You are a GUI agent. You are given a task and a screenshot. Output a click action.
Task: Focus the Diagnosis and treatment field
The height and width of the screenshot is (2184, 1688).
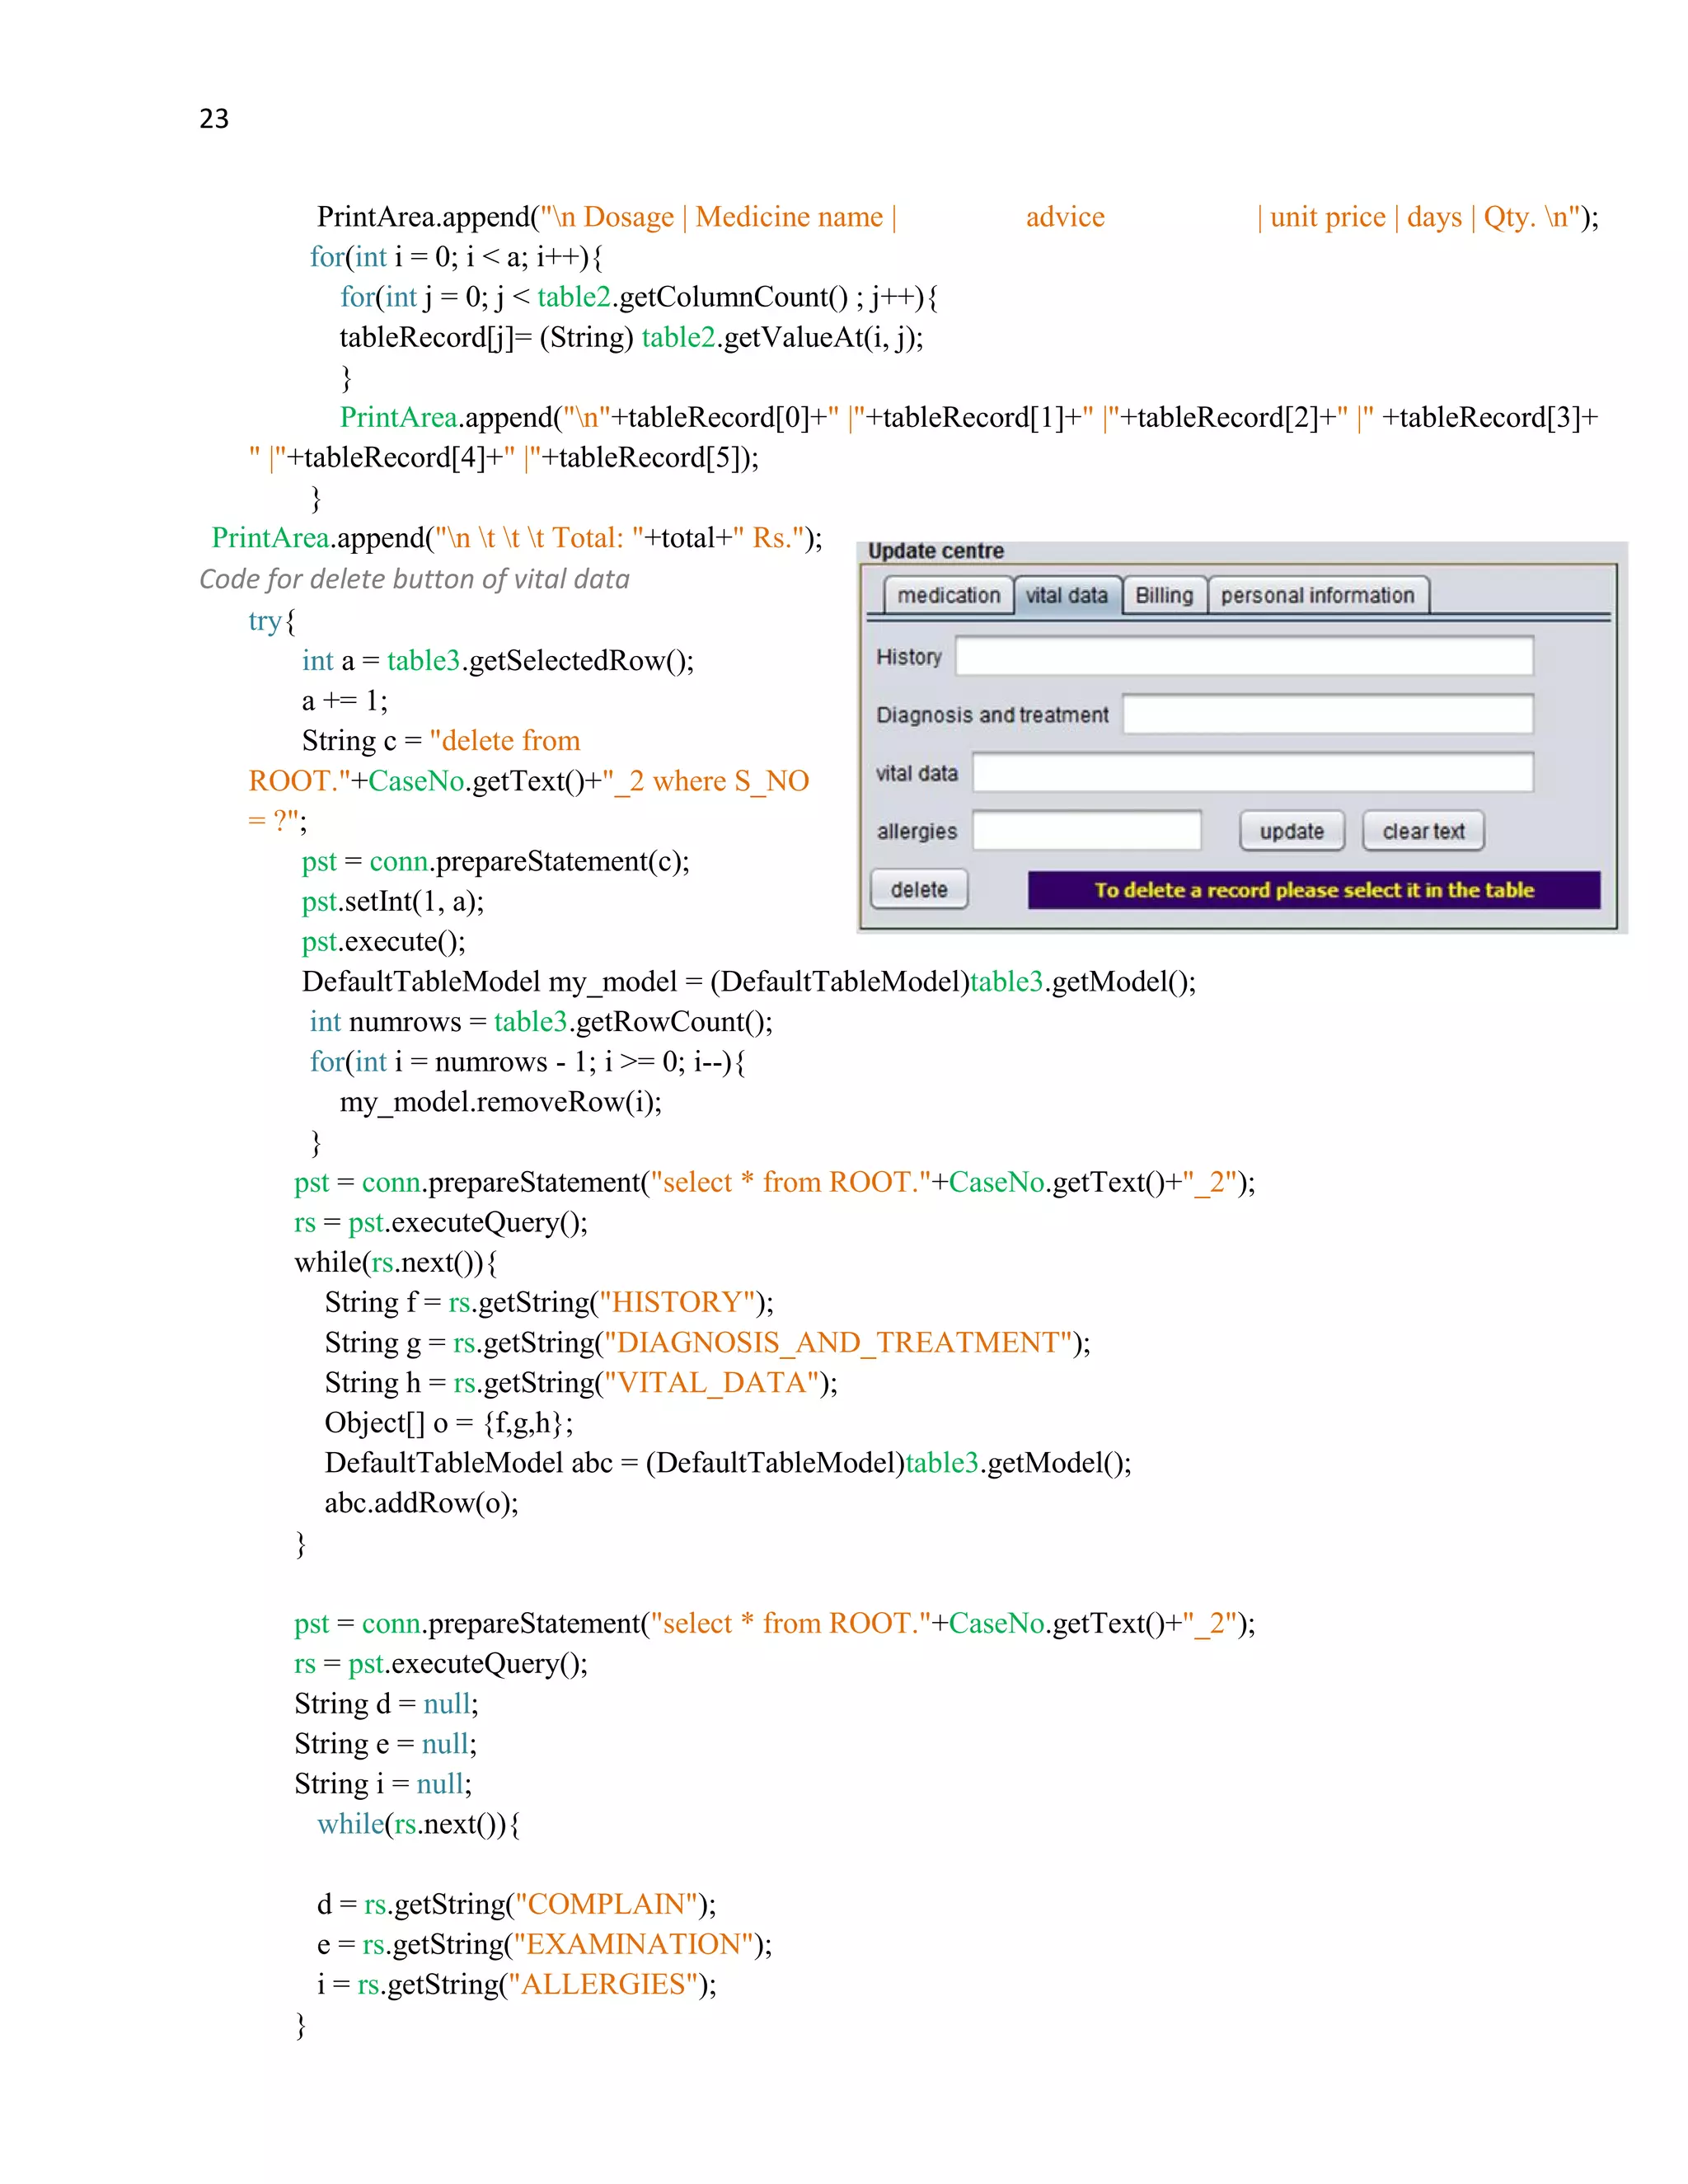(x=1328, y=714)
